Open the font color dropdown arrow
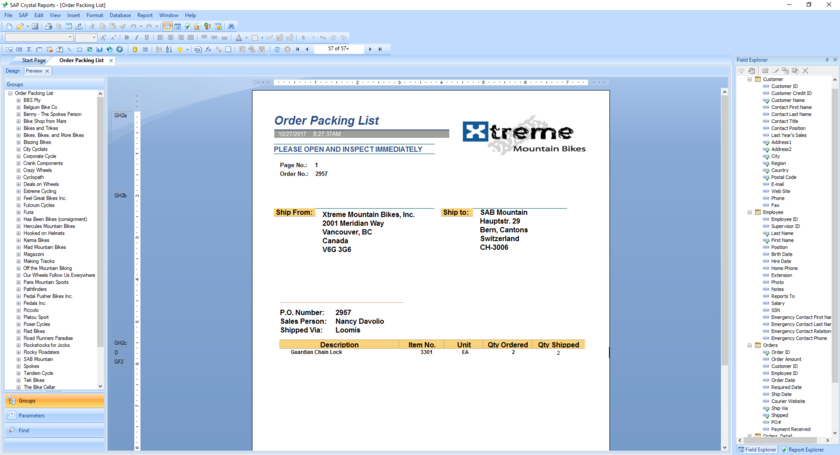The width and height of the screenshot is (840, 455). pos(246,38)
